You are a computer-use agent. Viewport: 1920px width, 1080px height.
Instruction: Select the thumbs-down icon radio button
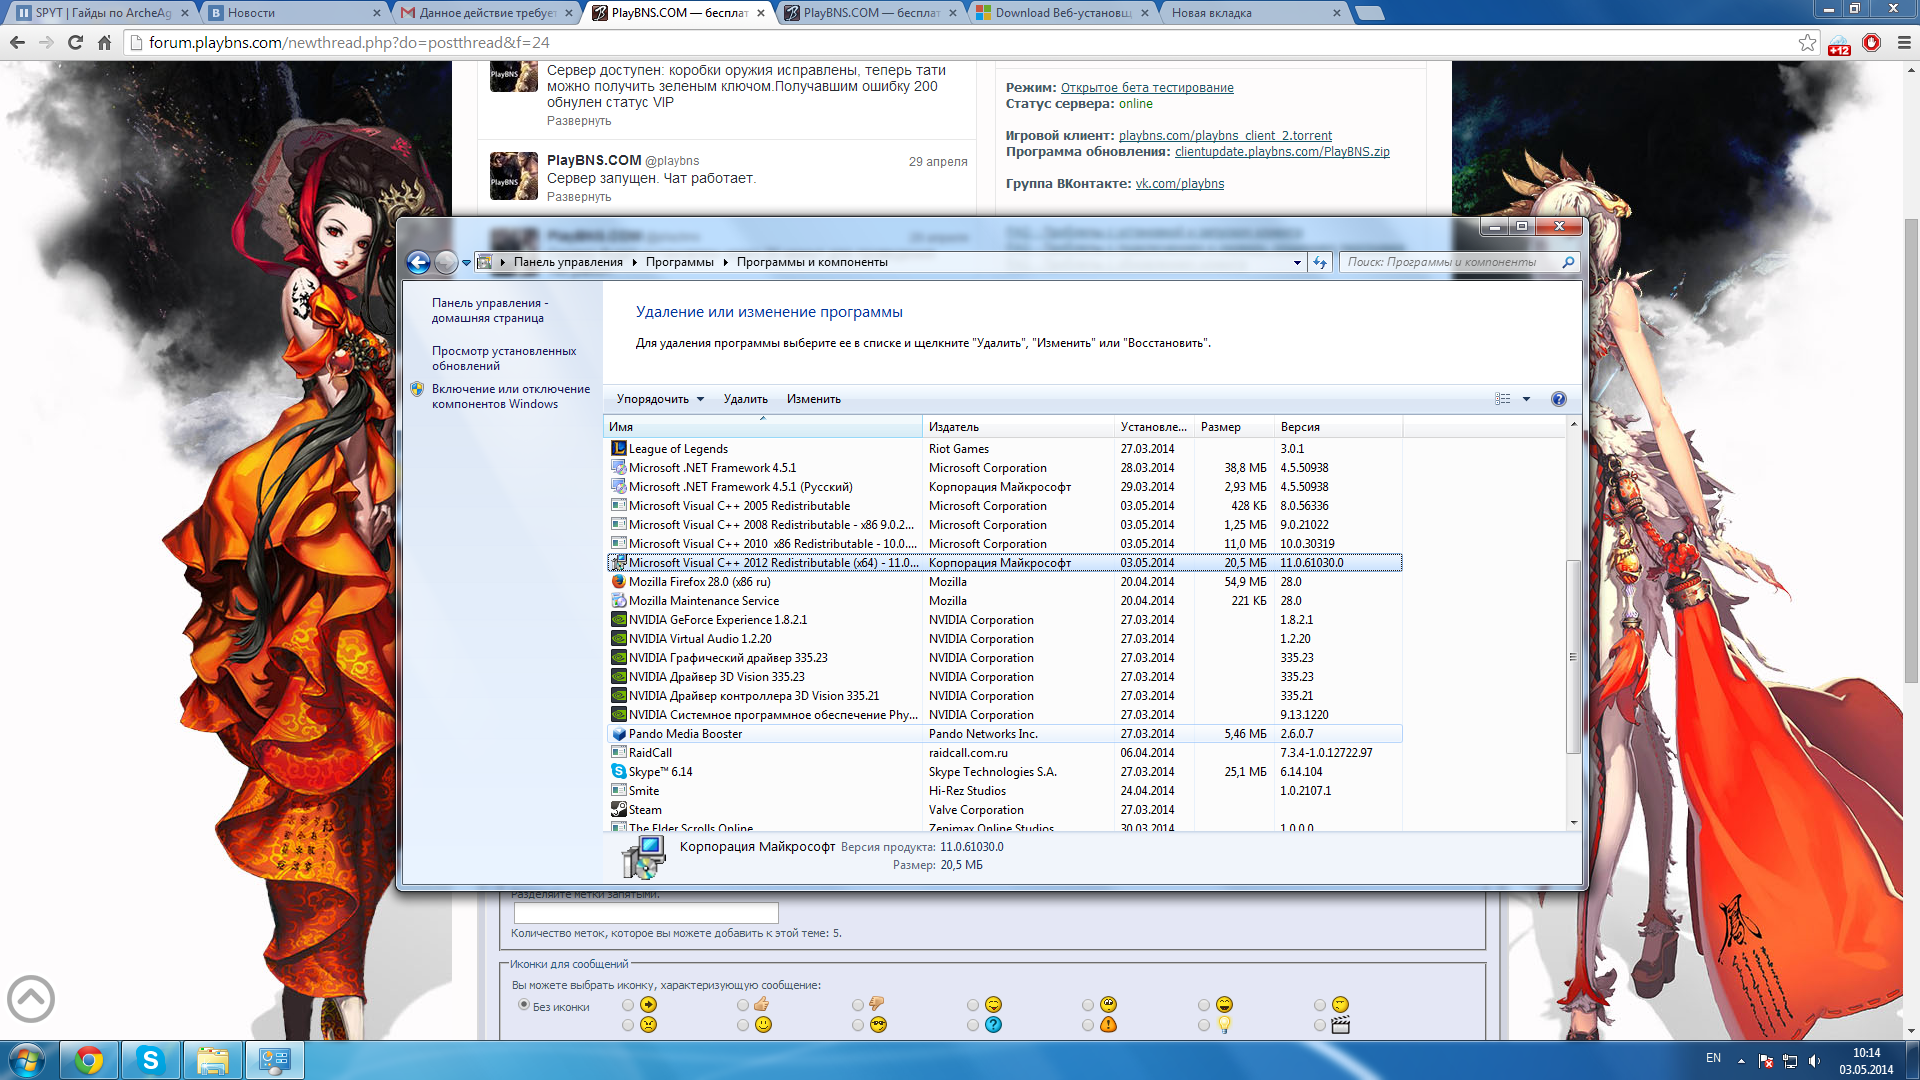[858, 1005]
